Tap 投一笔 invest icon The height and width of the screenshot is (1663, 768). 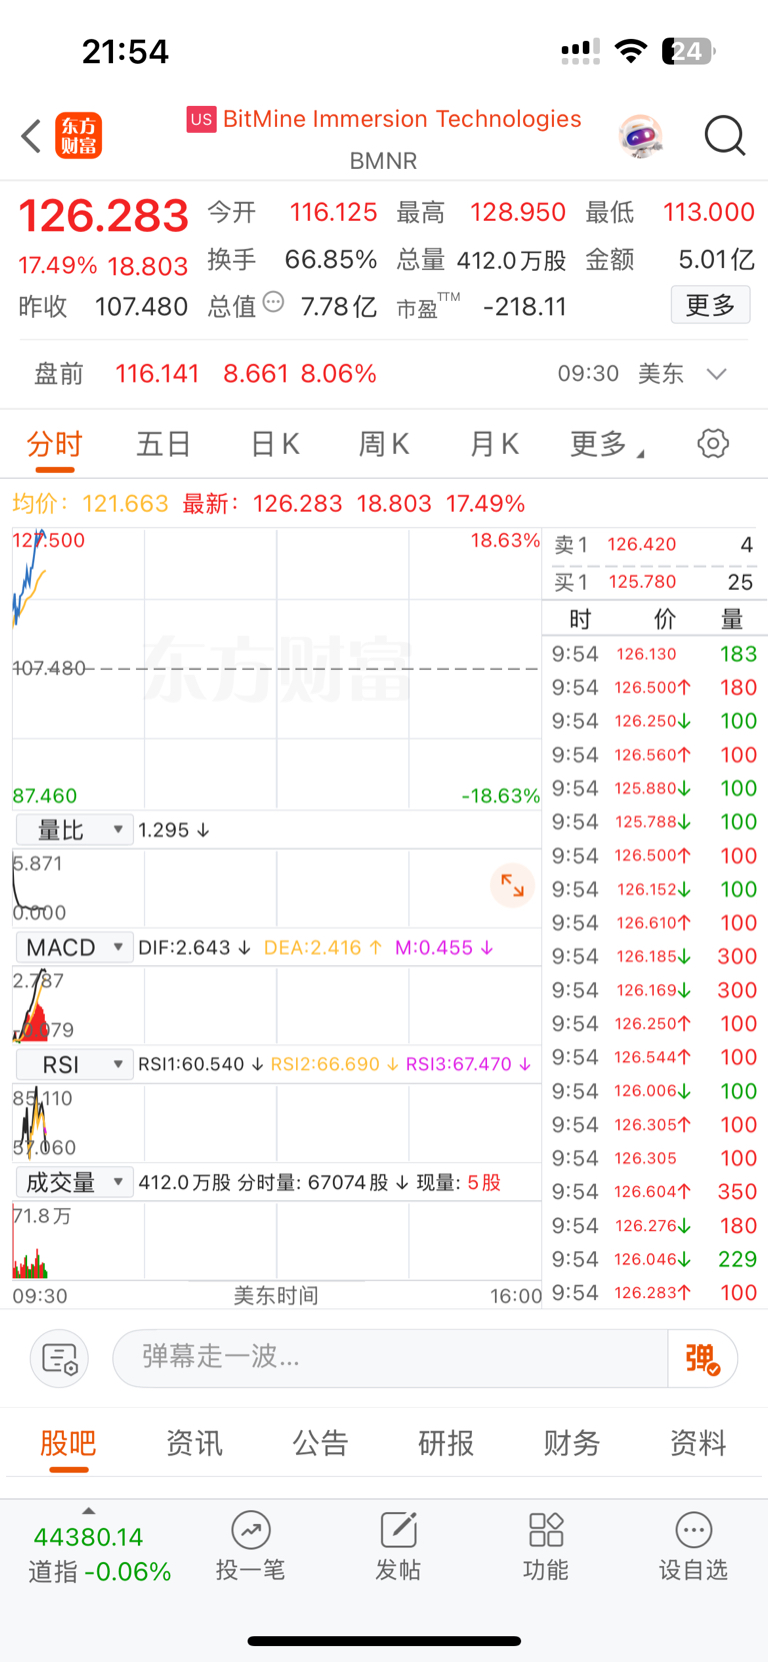pos(251,1545)
